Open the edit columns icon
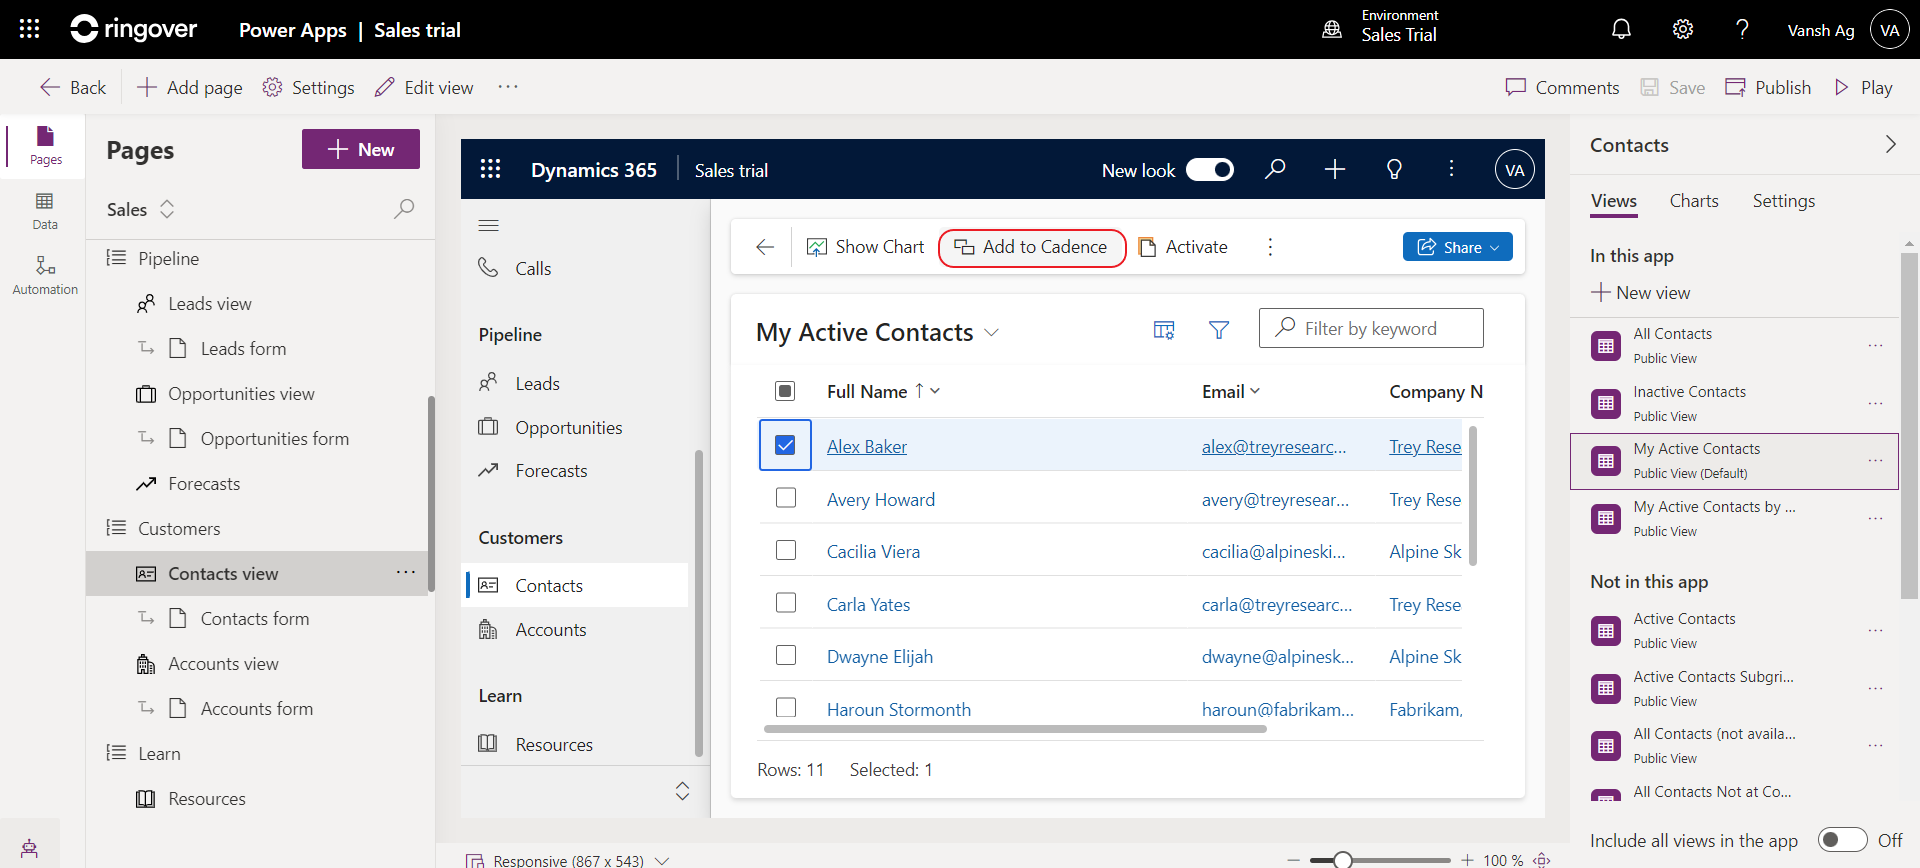1920x868 pixels. click(x=1164, y=329)
